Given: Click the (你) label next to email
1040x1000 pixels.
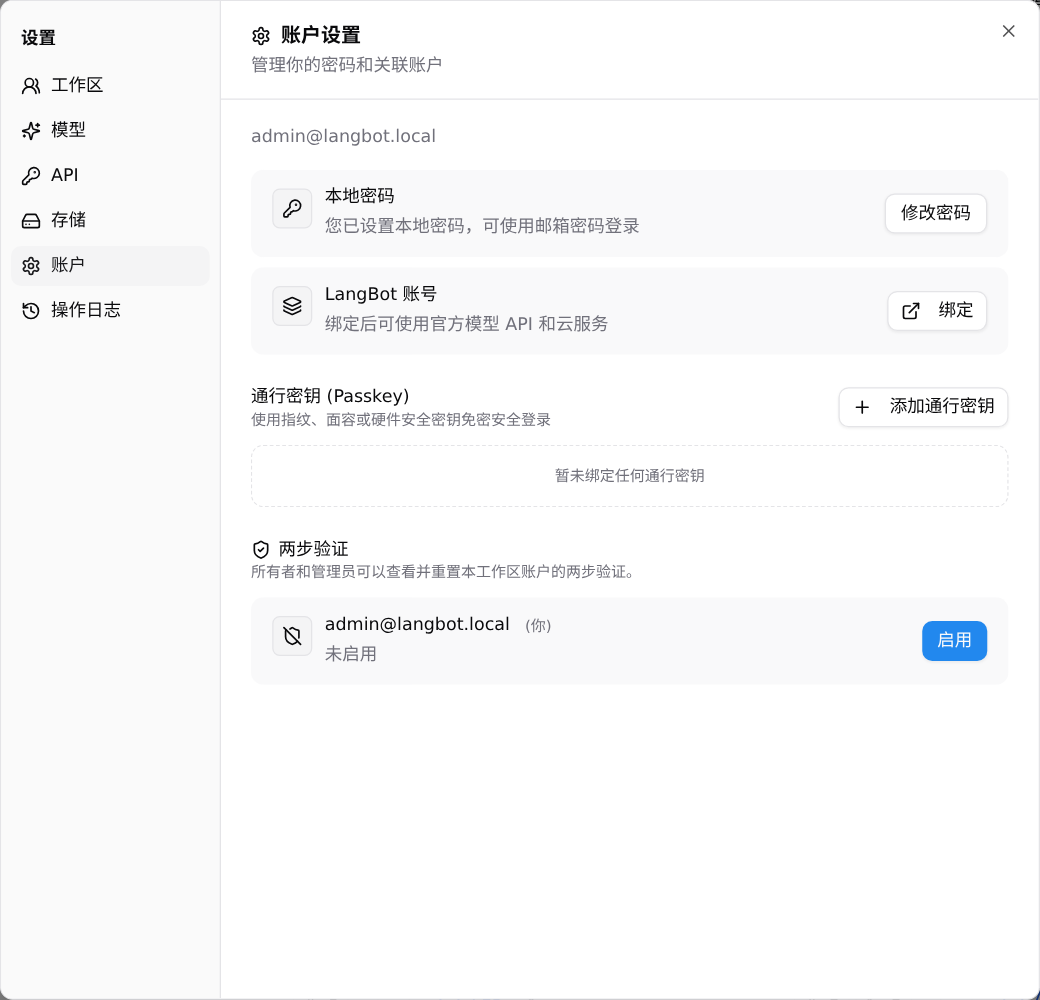Looking at the screenshot, I should tap(538, 625).
